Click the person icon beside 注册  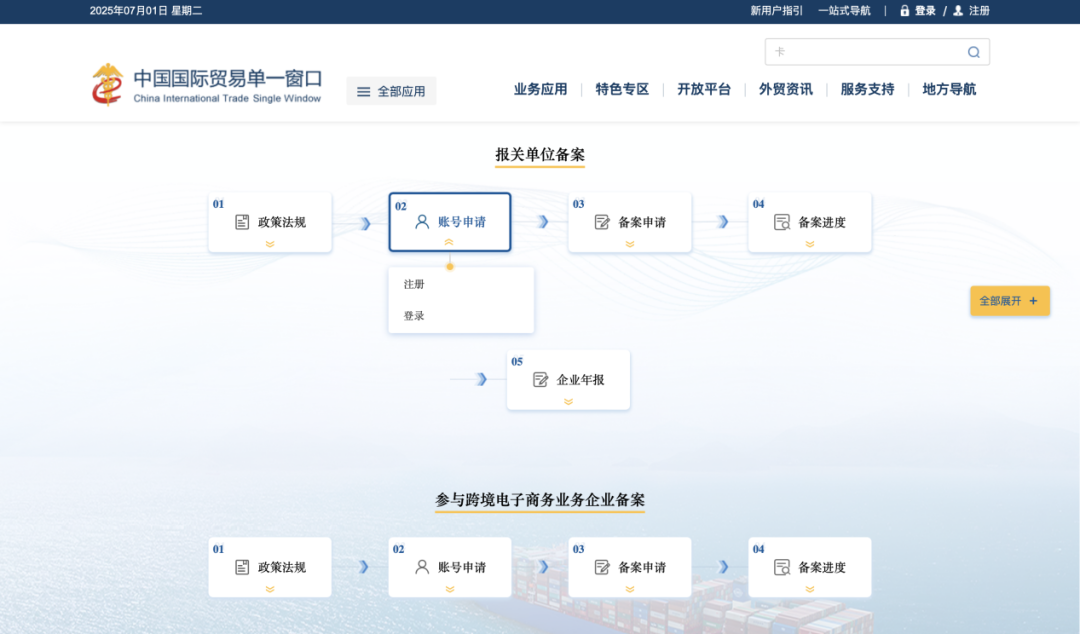[956, 10]
